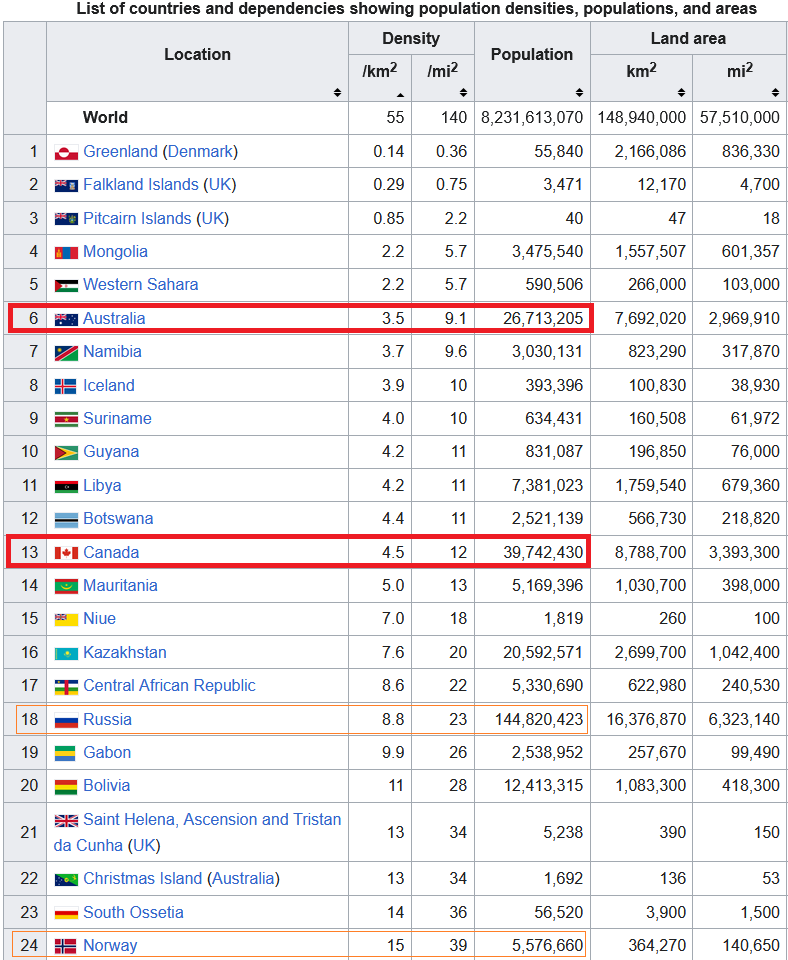Sort by land area km² arrows
This screenshot has height=960, width=788.
[681, 92]
